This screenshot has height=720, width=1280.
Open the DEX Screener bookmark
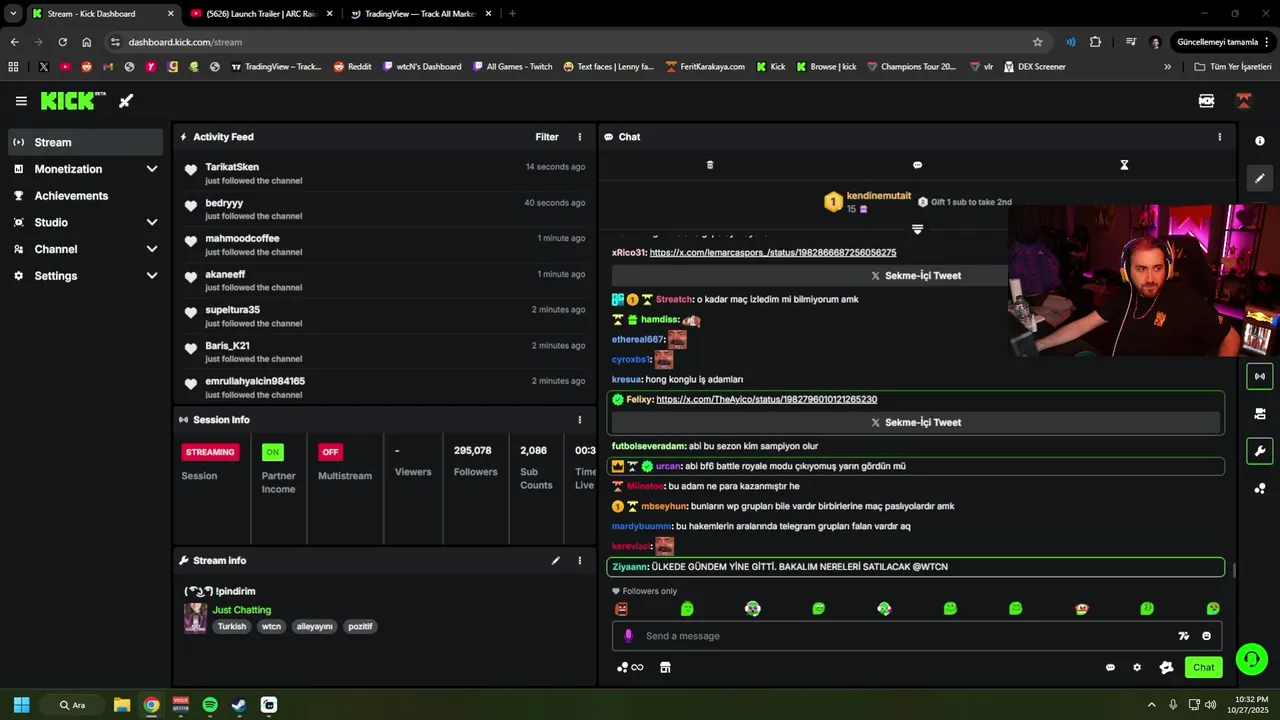pos(1035,67)
